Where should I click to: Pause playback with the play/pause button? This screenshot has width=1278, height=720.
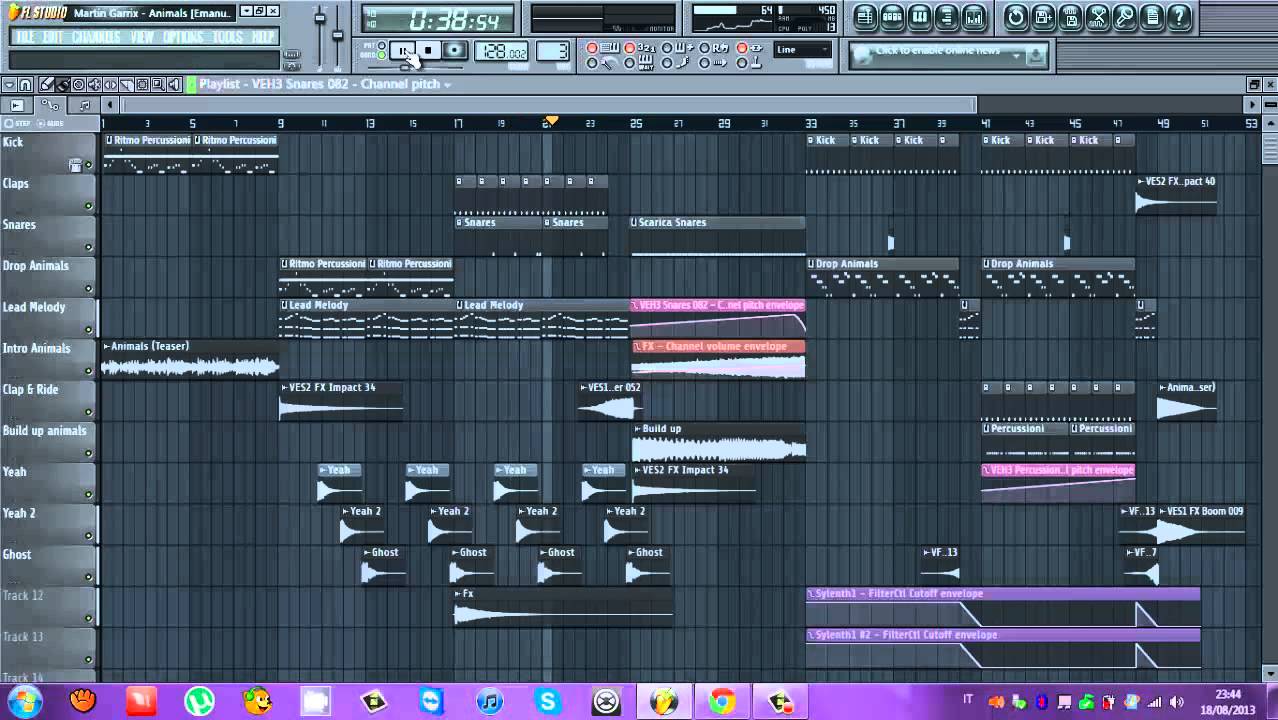coord(403,51)
